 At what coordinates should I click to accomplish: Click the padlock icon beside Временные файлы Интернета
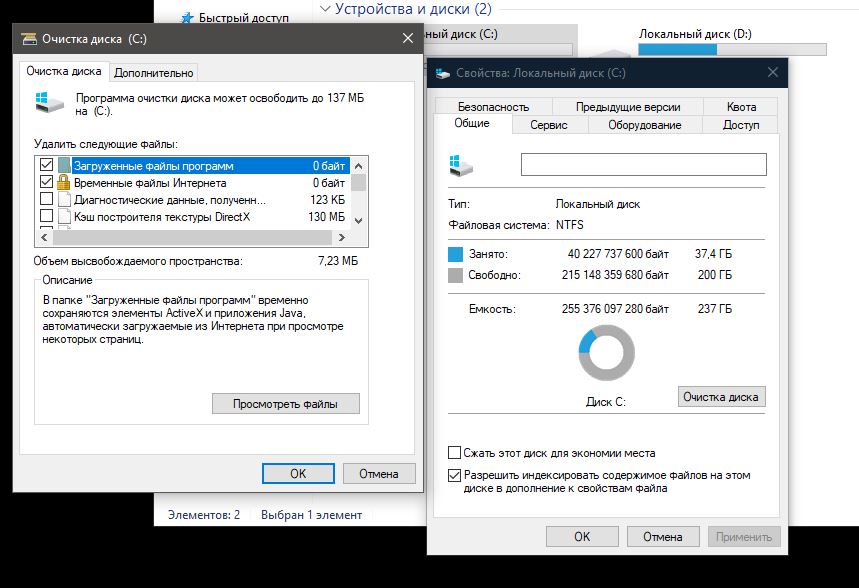point(64,183)
